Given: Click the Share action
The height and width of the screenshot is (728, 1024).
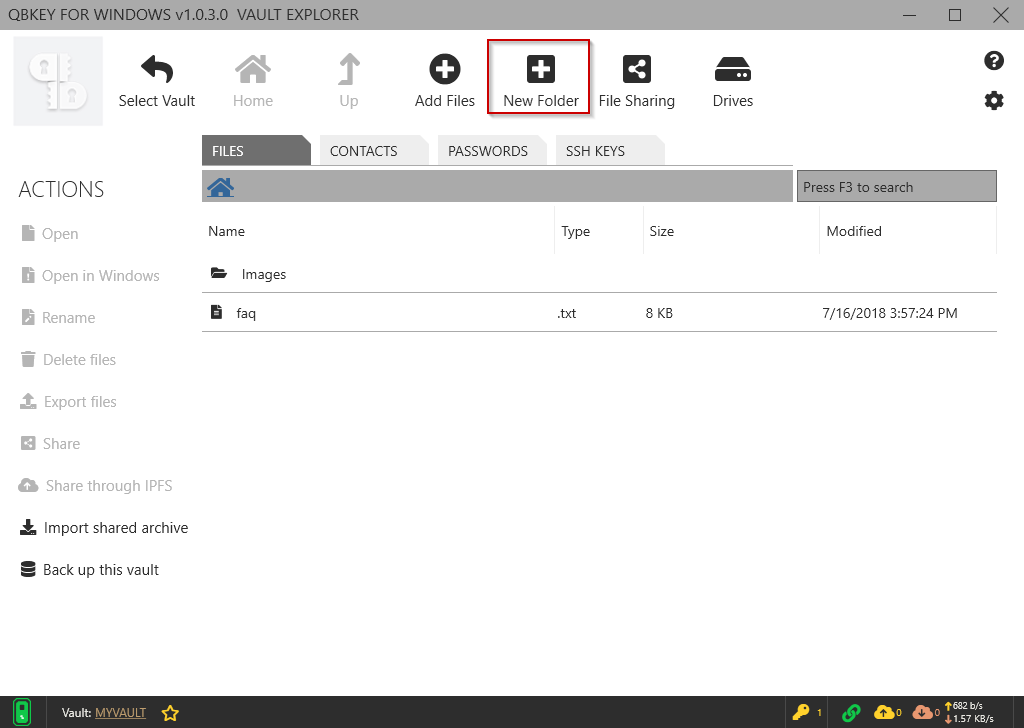Looking at the screenshot, I should pyautogui.click(x=50, y=443).
